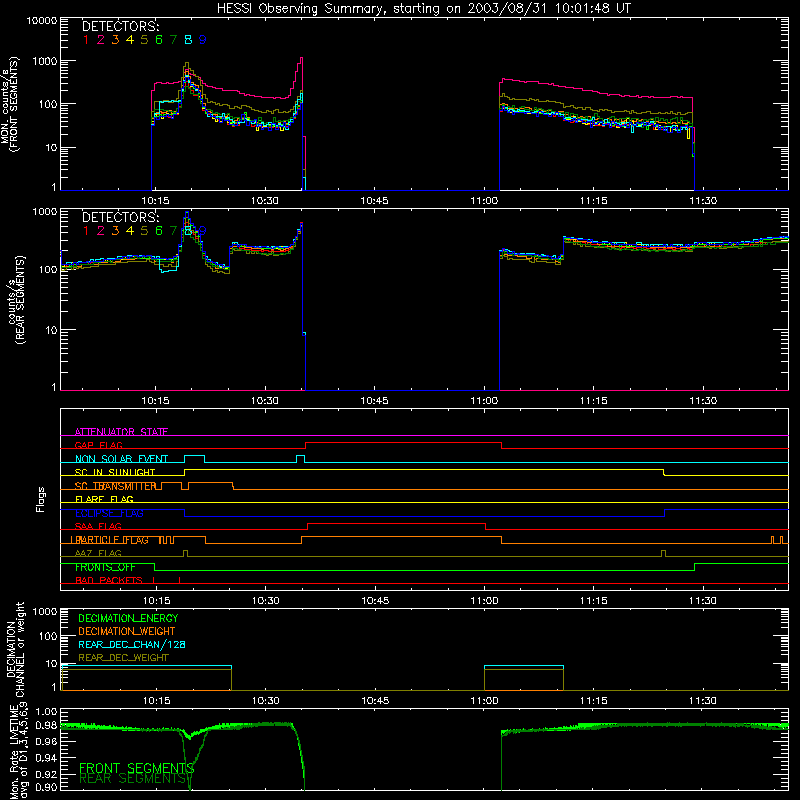Image resolution: width=800 pixels, height=800 pixels.
Task: Click olive detector 5 in top legend
Action: point(144,39)
